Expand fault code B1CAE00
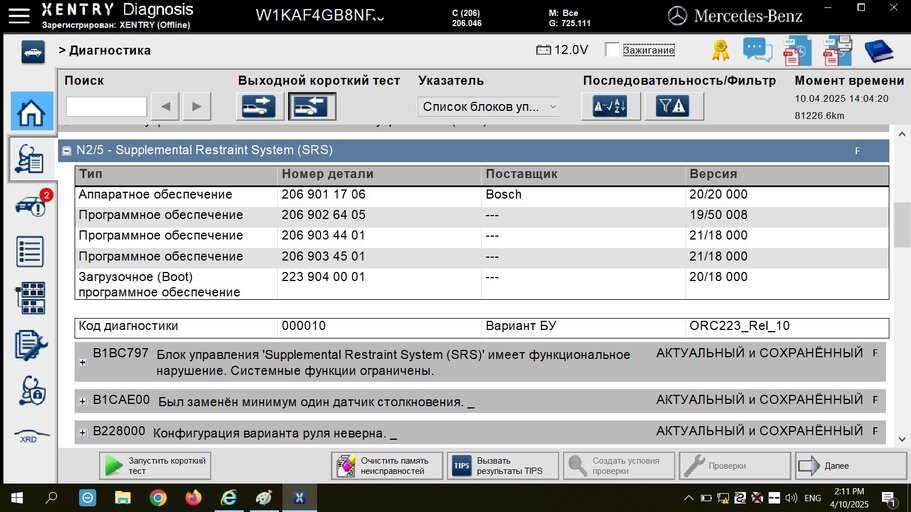This screenshot has width=911, height=512. 83,401
